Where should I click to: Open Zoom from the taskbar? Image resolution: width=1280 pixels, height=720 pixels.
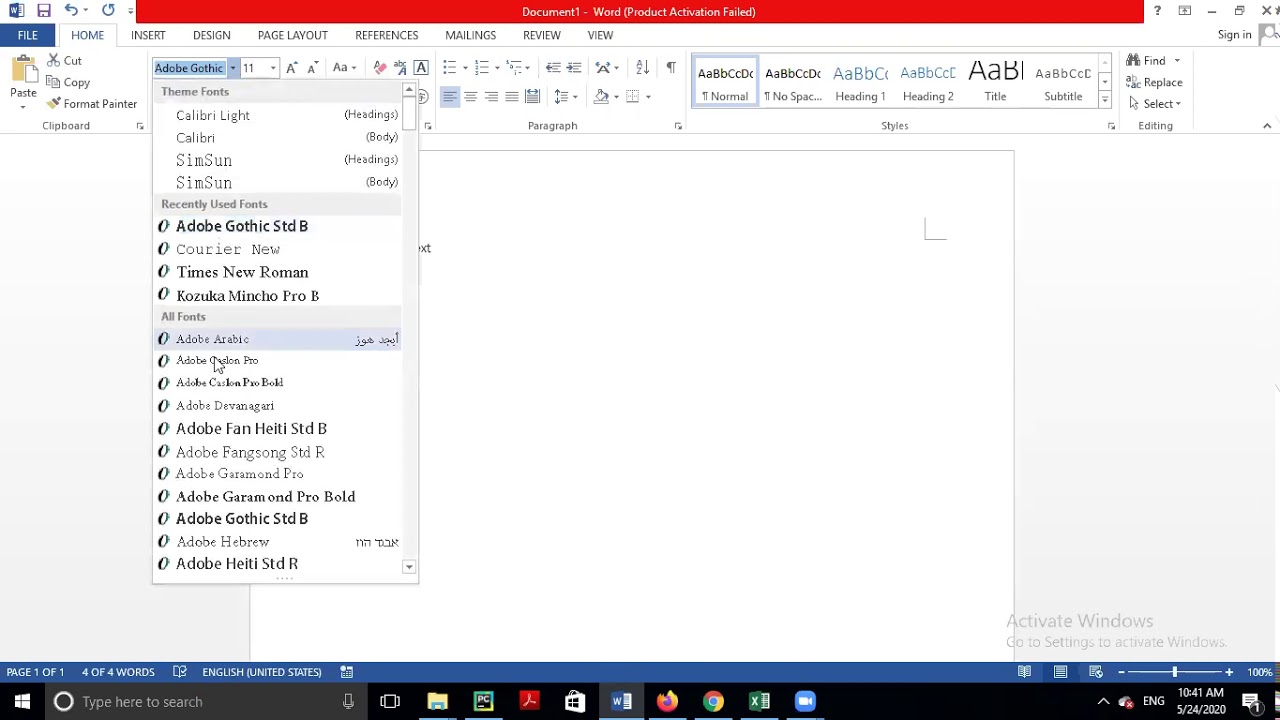[805, 702]
